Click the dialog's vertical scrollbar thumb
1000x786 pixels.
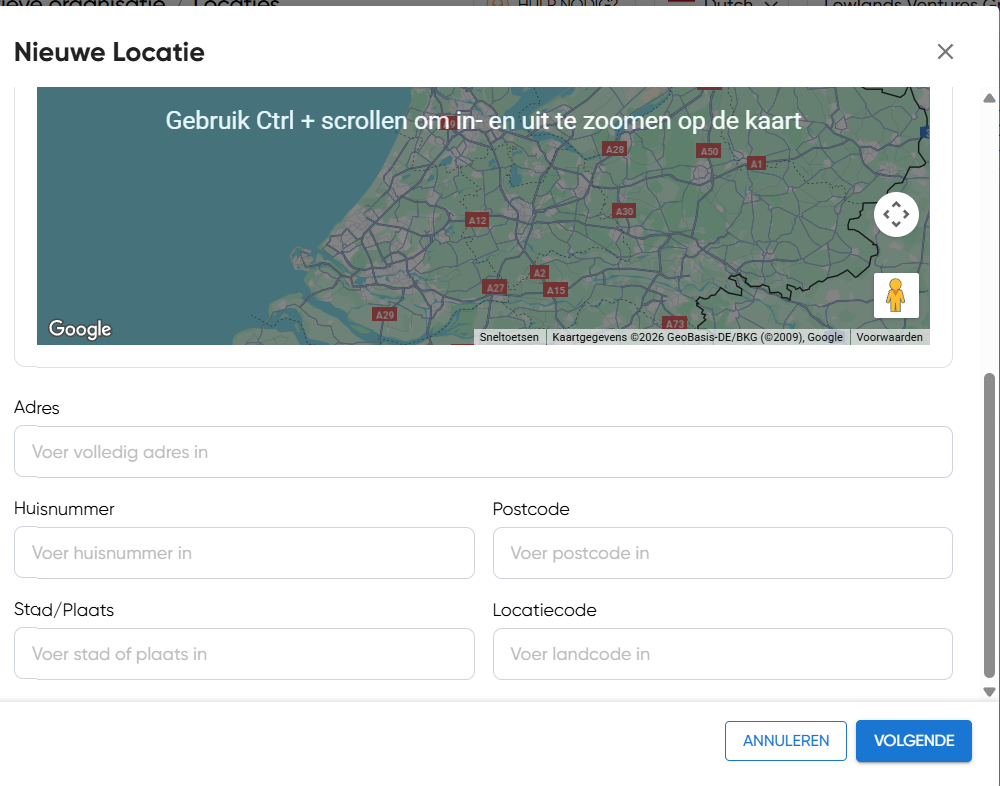[989, 525]
